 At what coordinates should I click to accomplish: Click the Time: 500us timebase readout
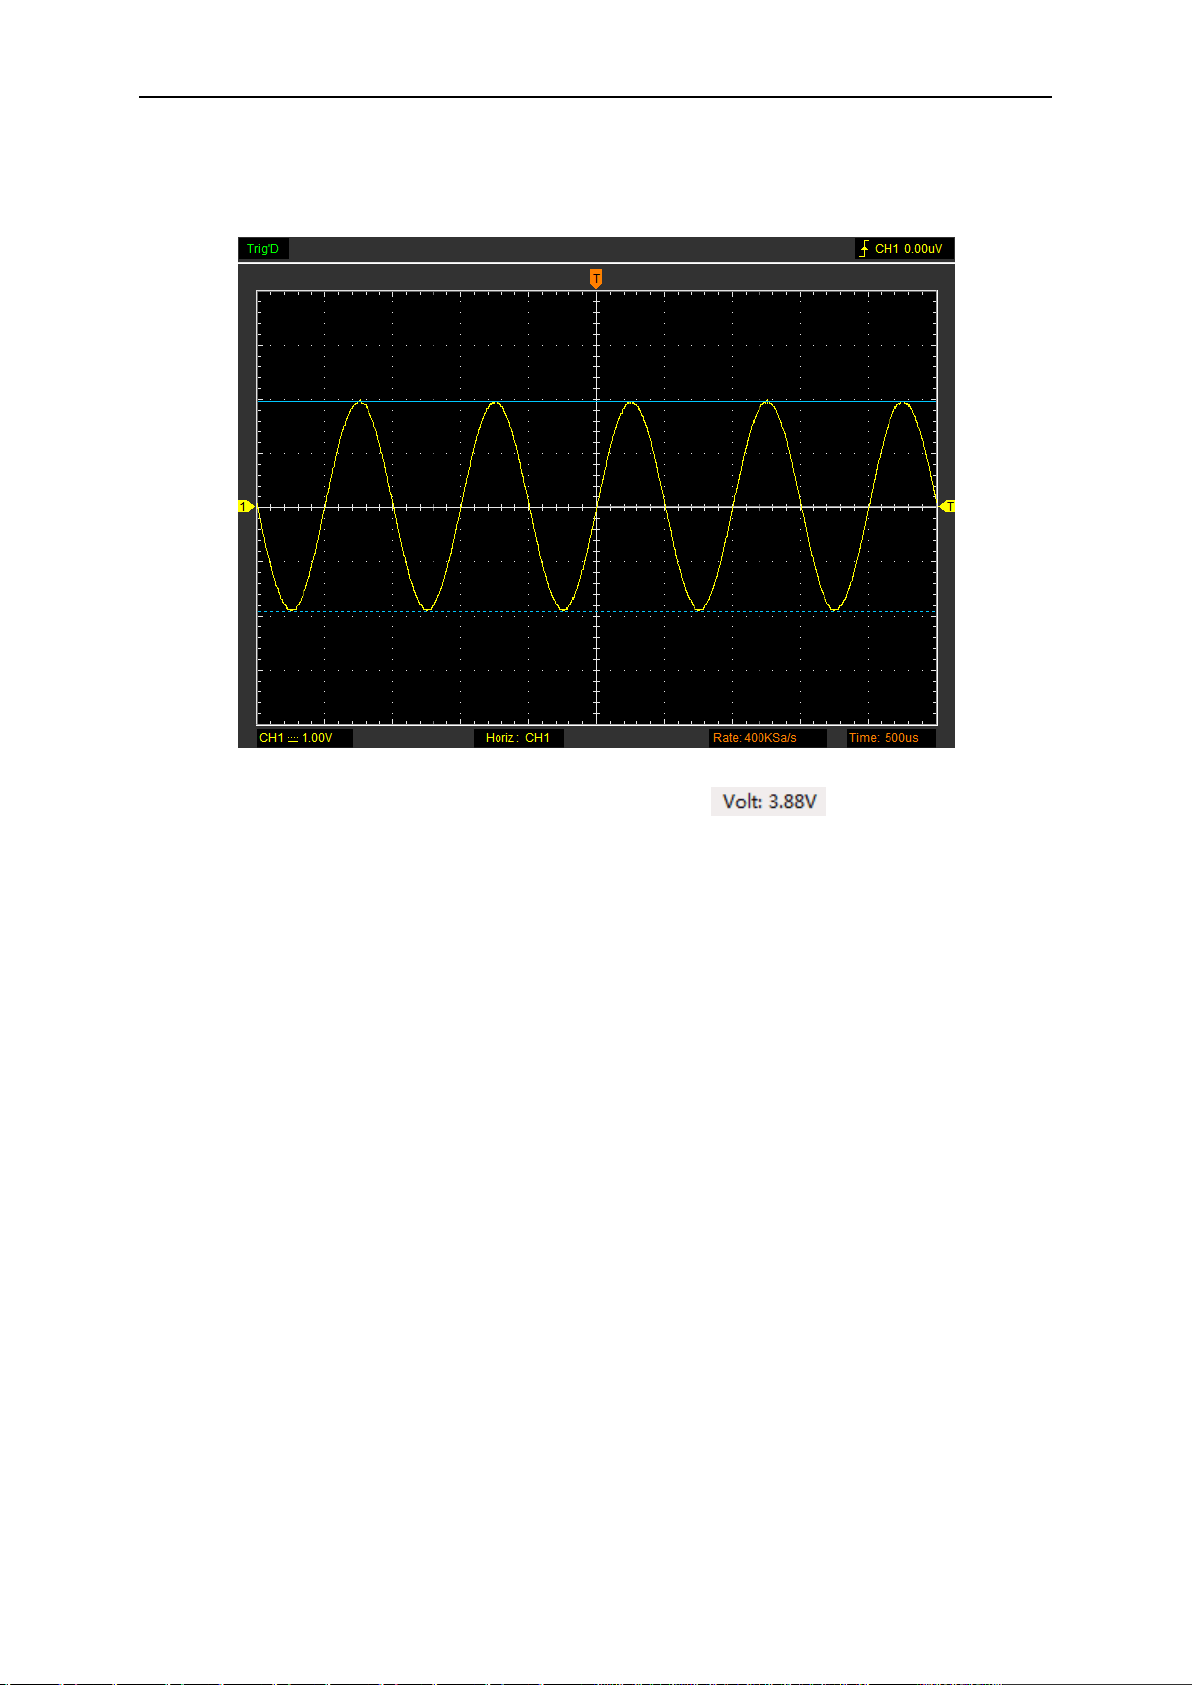(891, 738)
